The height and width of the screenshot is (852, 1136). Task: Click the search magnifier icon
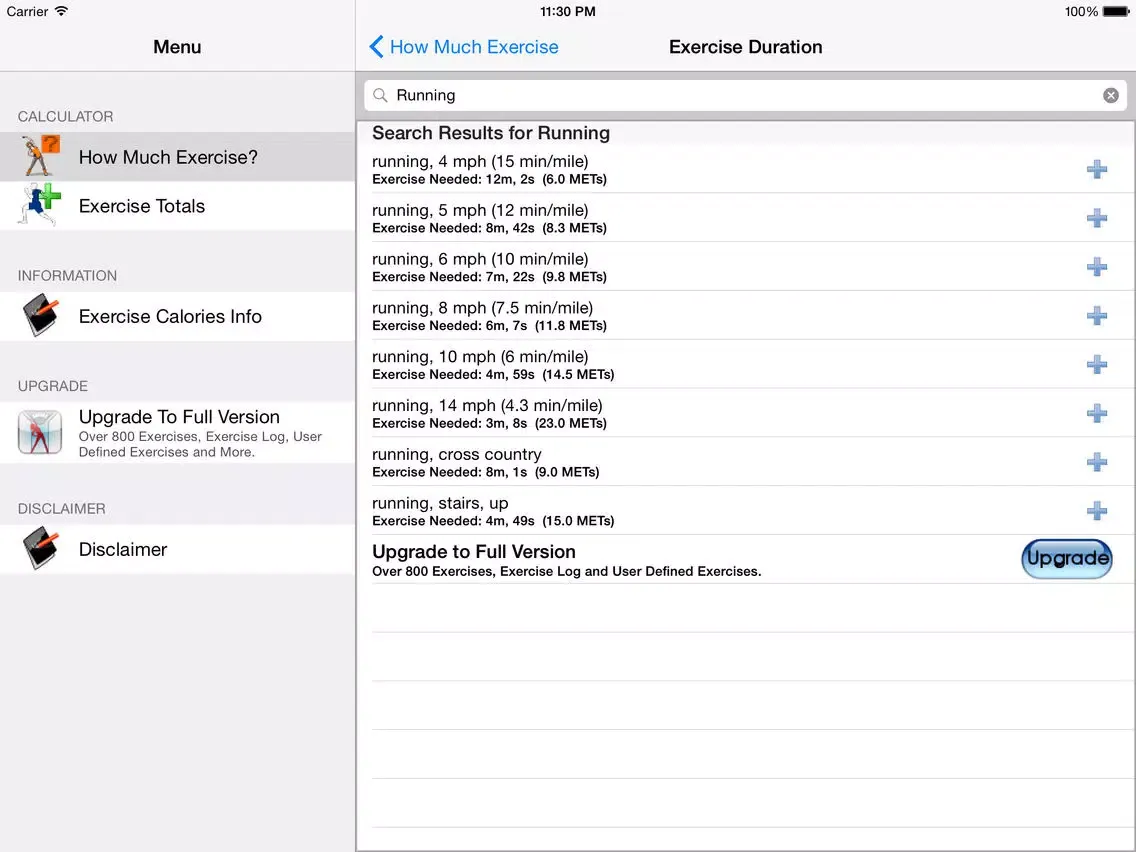click(380, 95)
